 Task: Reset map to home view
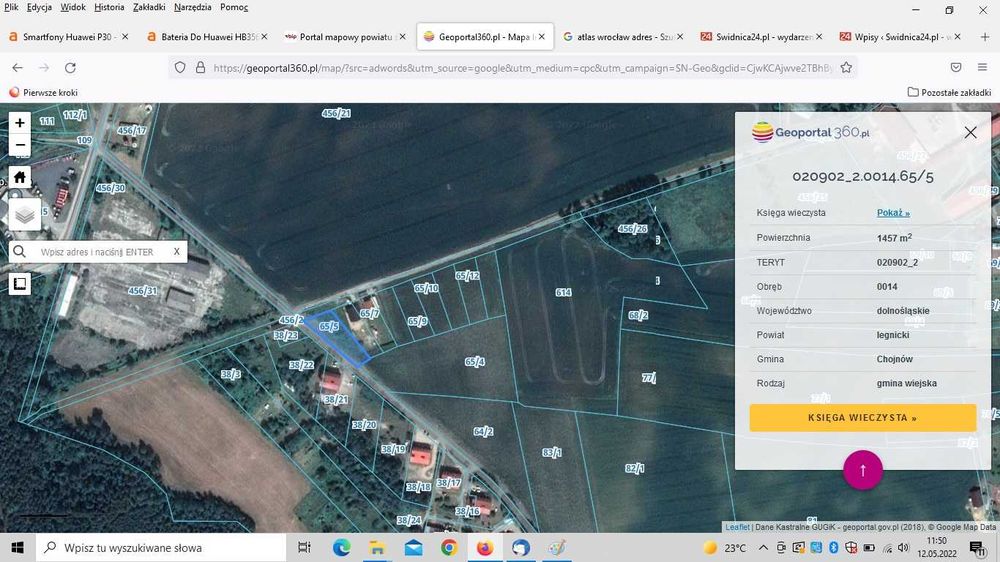coord(20,177)
